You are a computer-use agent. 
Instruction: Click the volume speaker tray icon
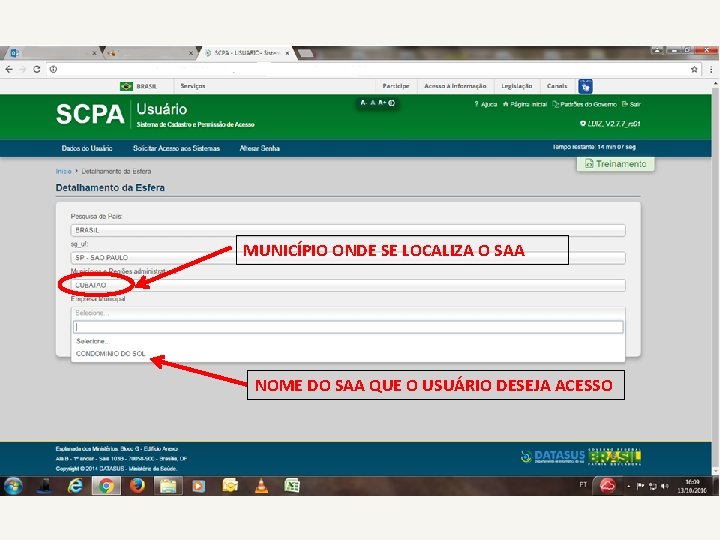click(x=664, y=486)
